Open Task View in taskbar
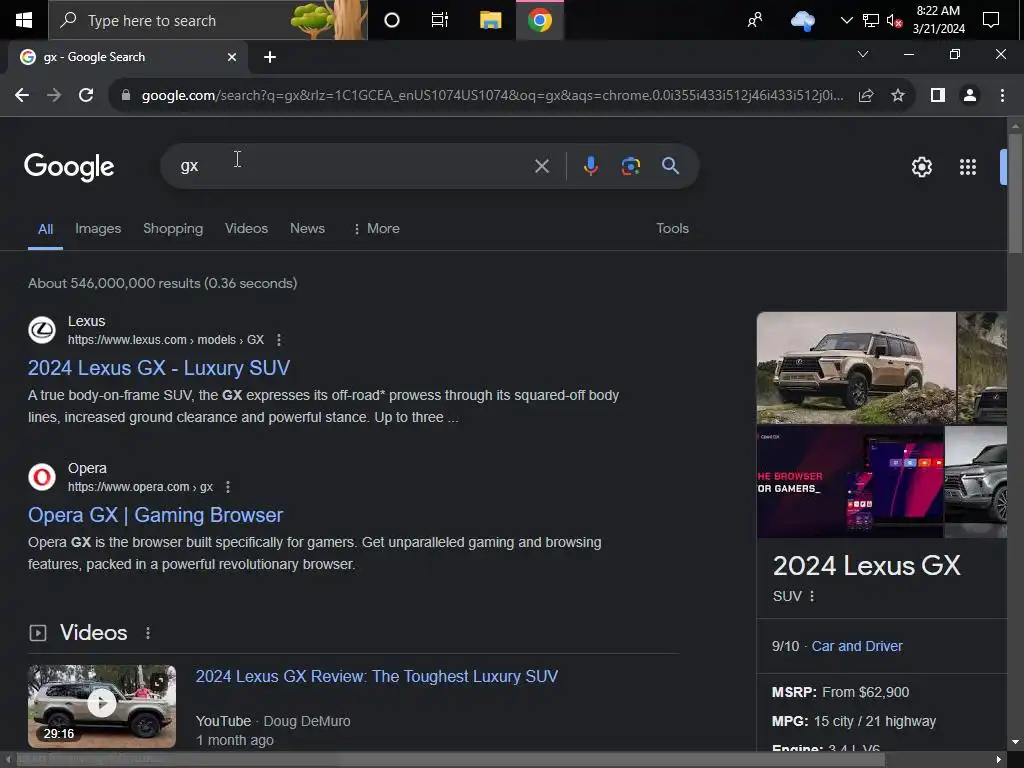Image resolution: width=1024 pixels, height=768 pixels. click(x=440, y=20)
